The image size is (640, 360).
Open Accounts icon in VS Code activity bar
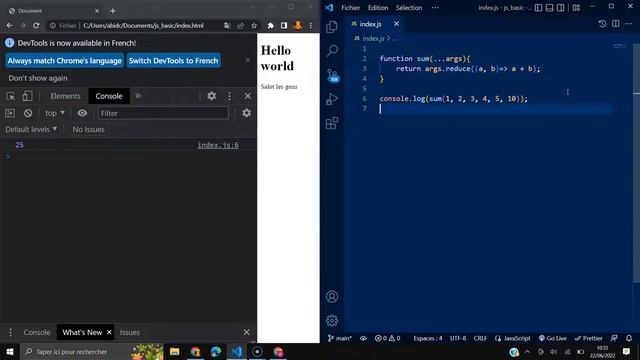(x=332, y=297)
